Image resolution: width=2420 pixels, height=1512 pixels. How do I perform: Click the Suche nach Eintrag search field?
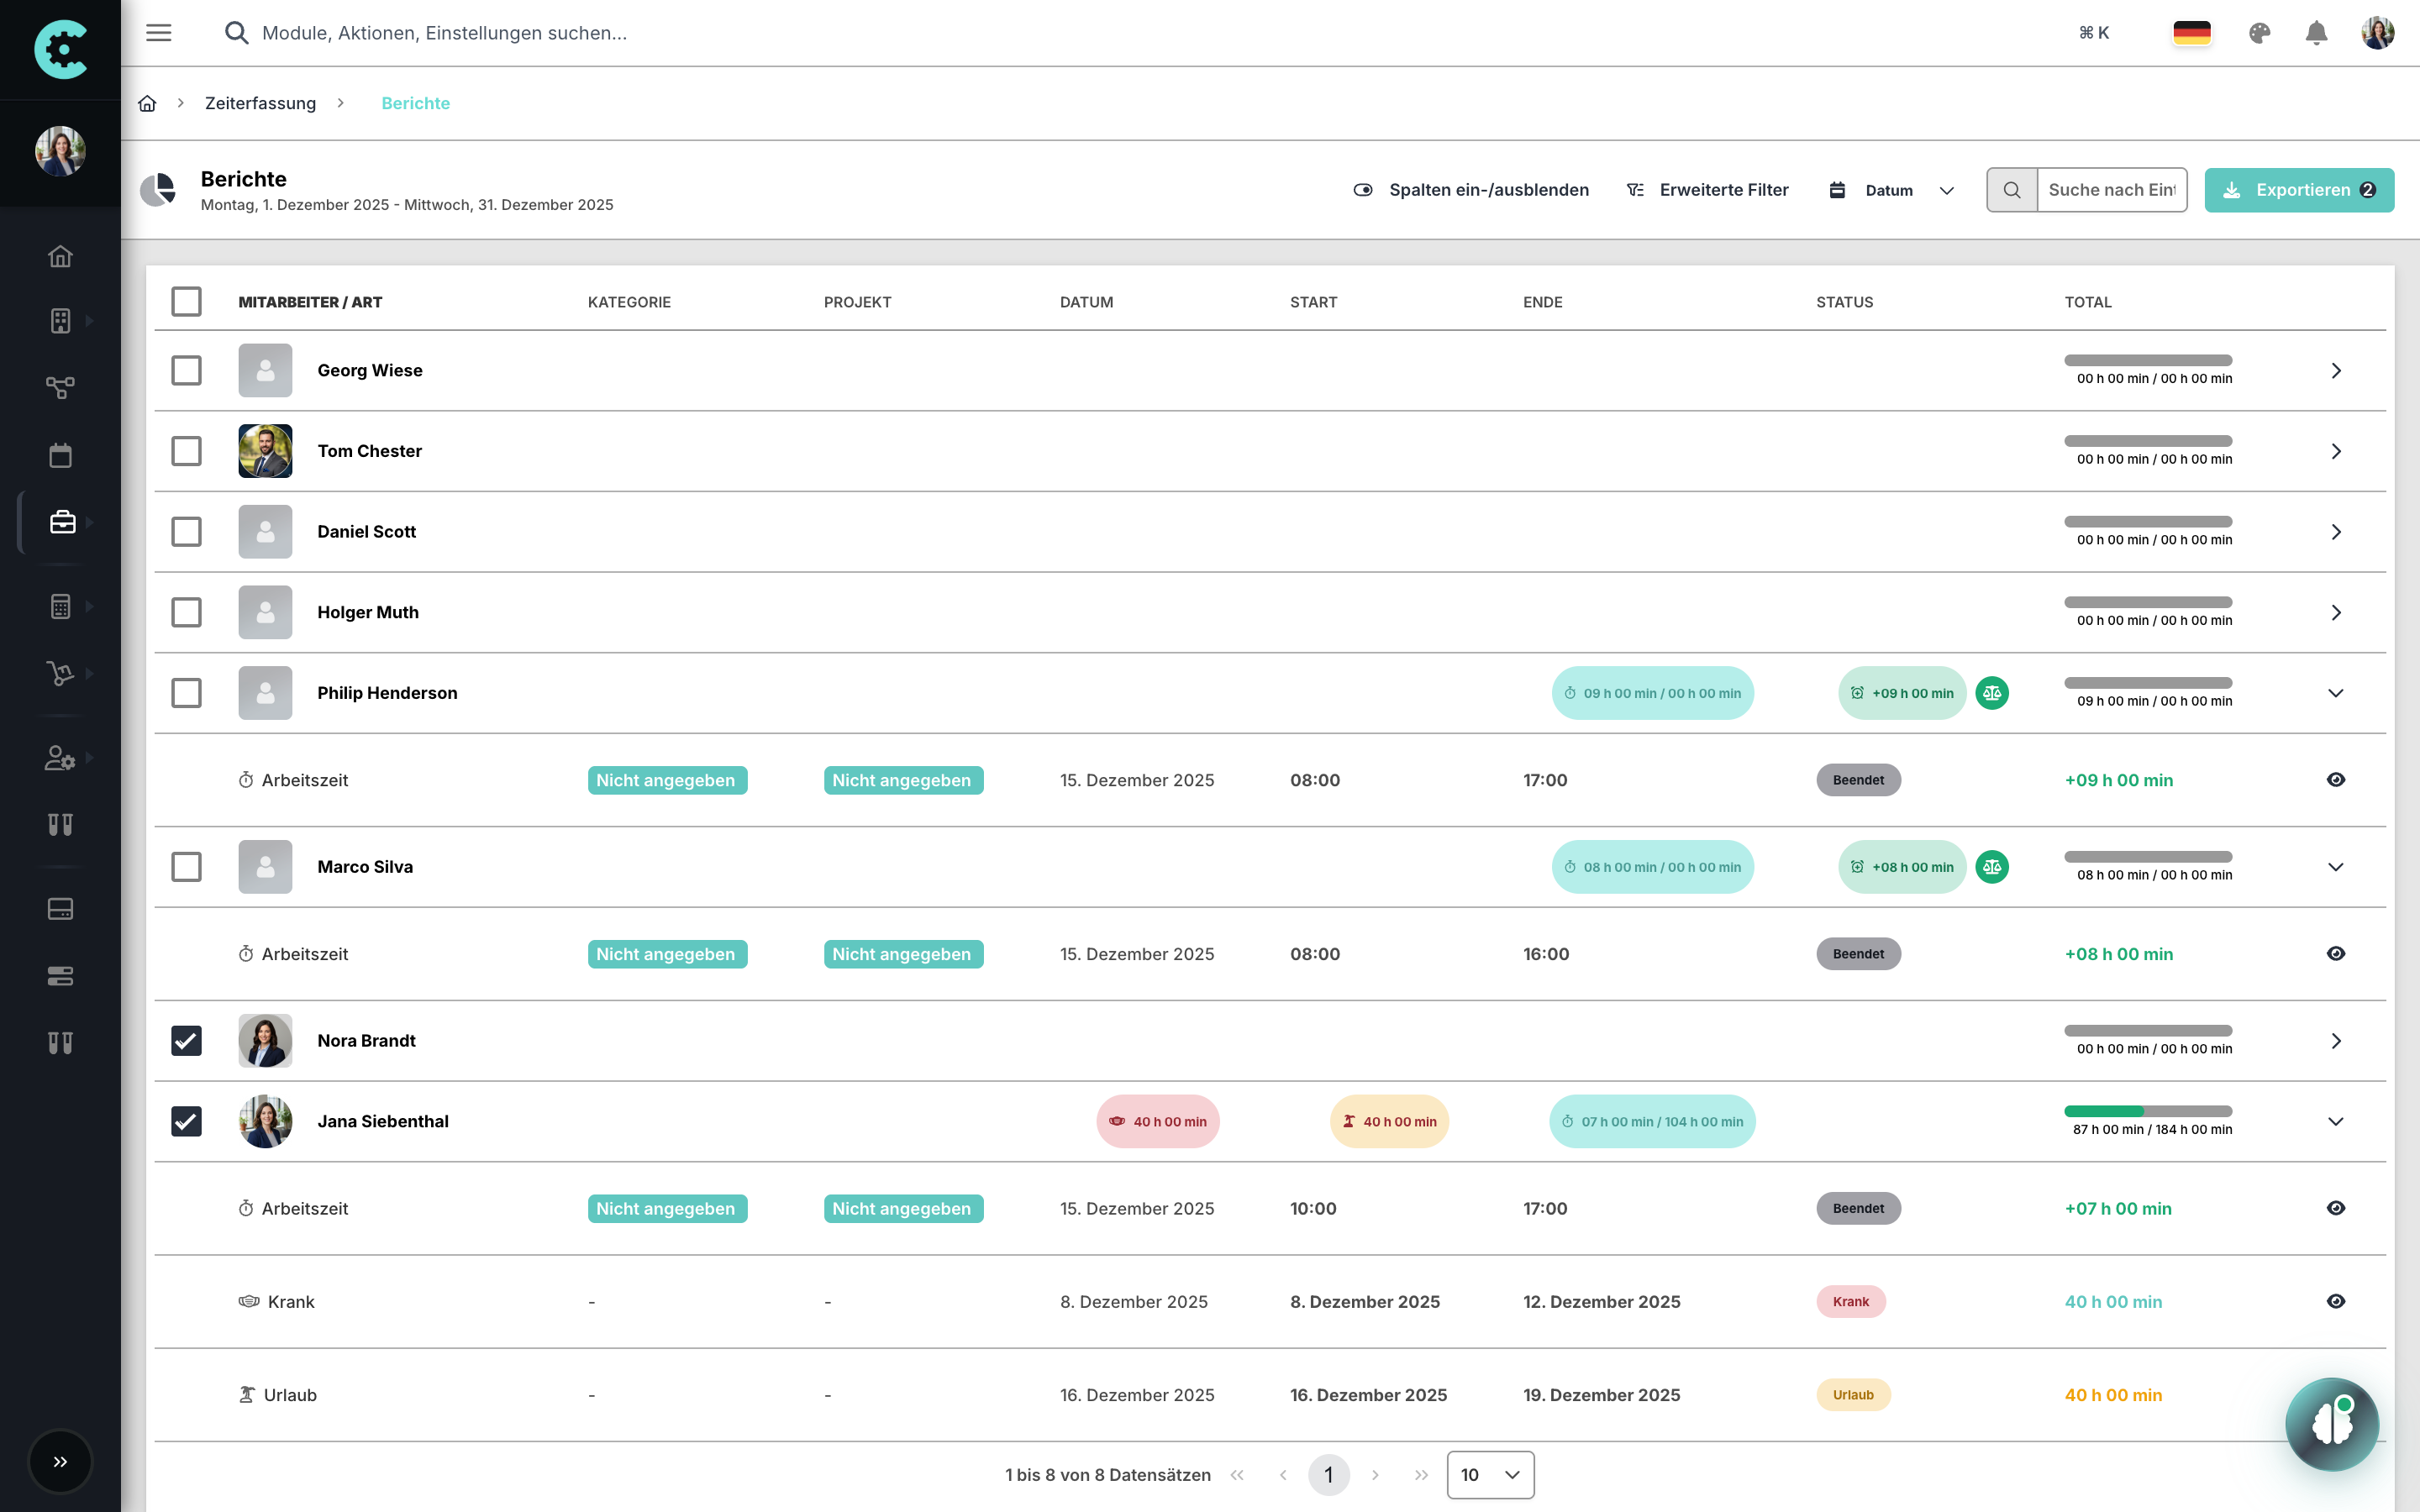(2111, 190)
